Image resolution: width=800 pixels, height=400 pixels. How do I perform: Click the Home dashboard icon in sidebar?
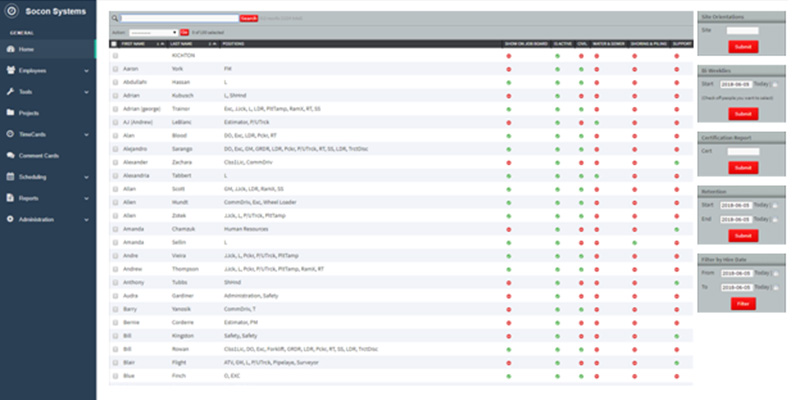point(10,49)
